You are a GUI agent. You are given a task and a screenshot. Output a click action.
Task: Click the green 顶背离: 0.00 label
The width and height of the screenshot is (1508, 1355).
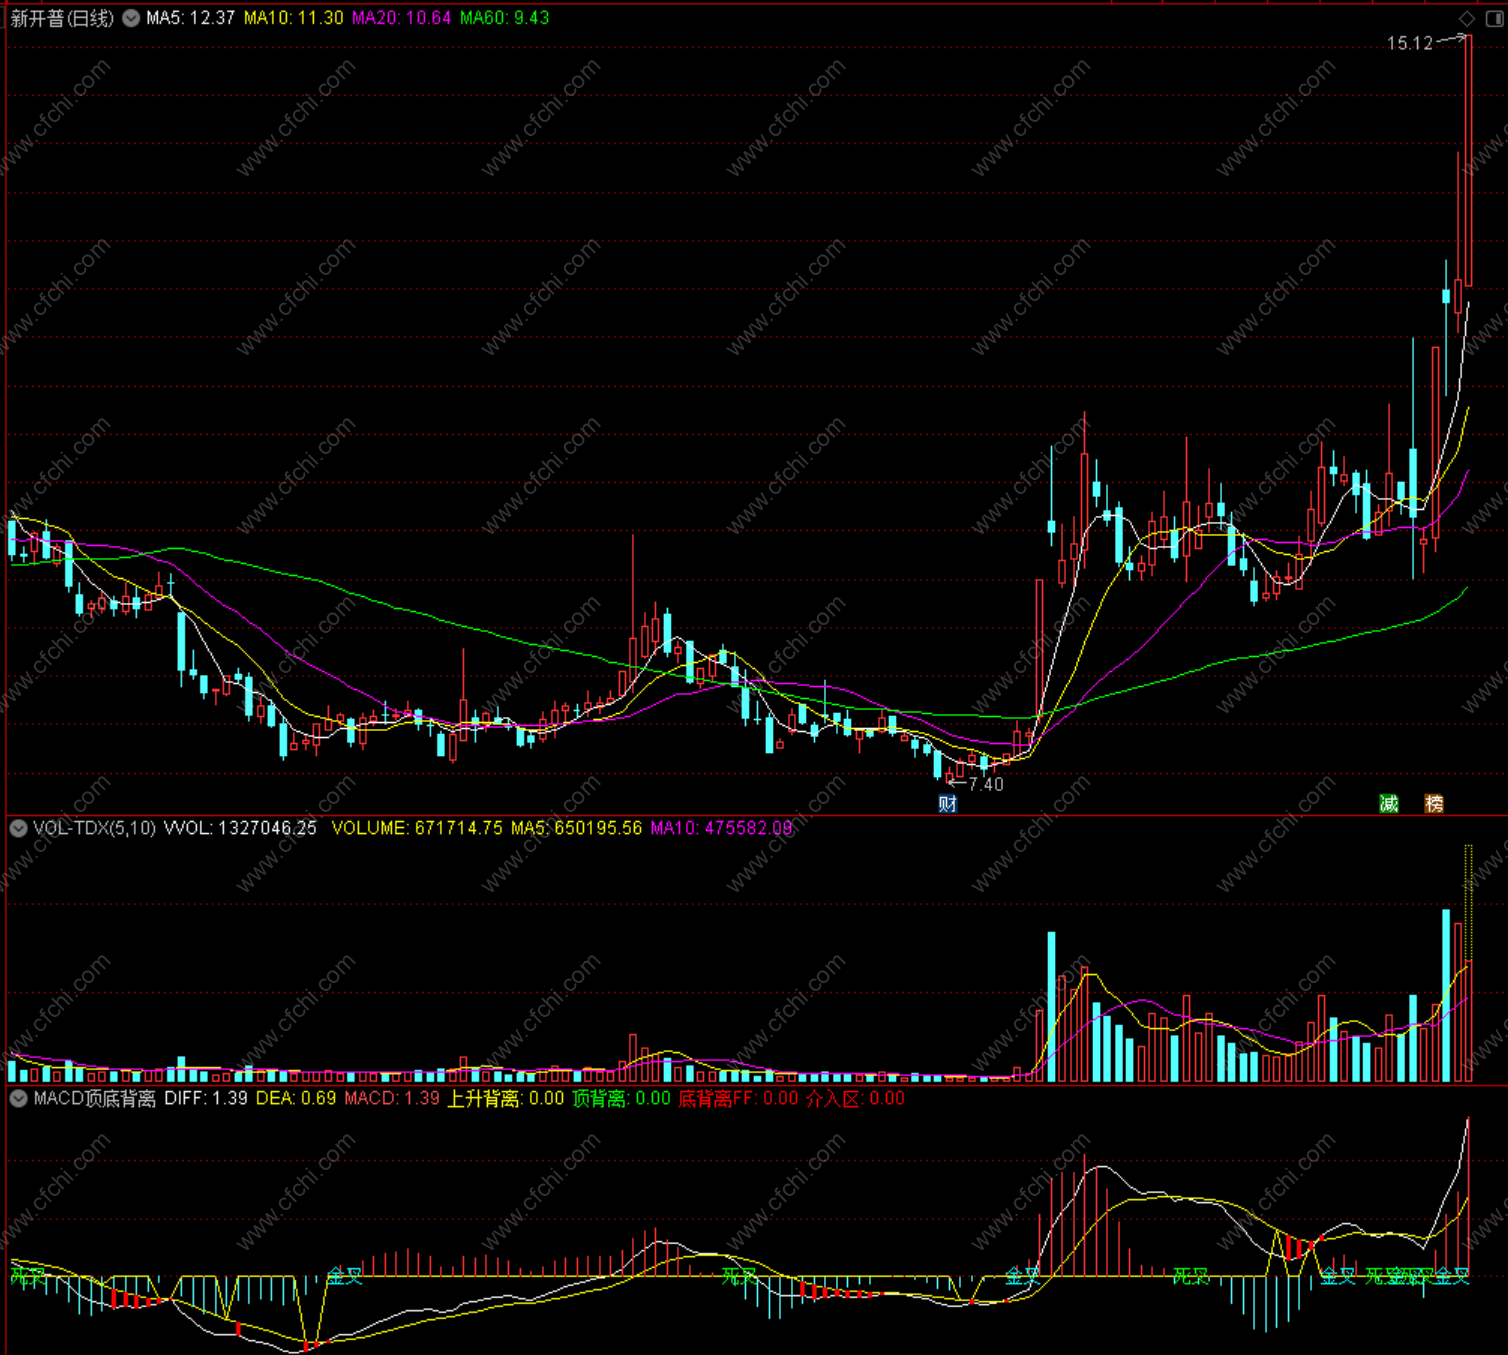[x=621, y=1098]
